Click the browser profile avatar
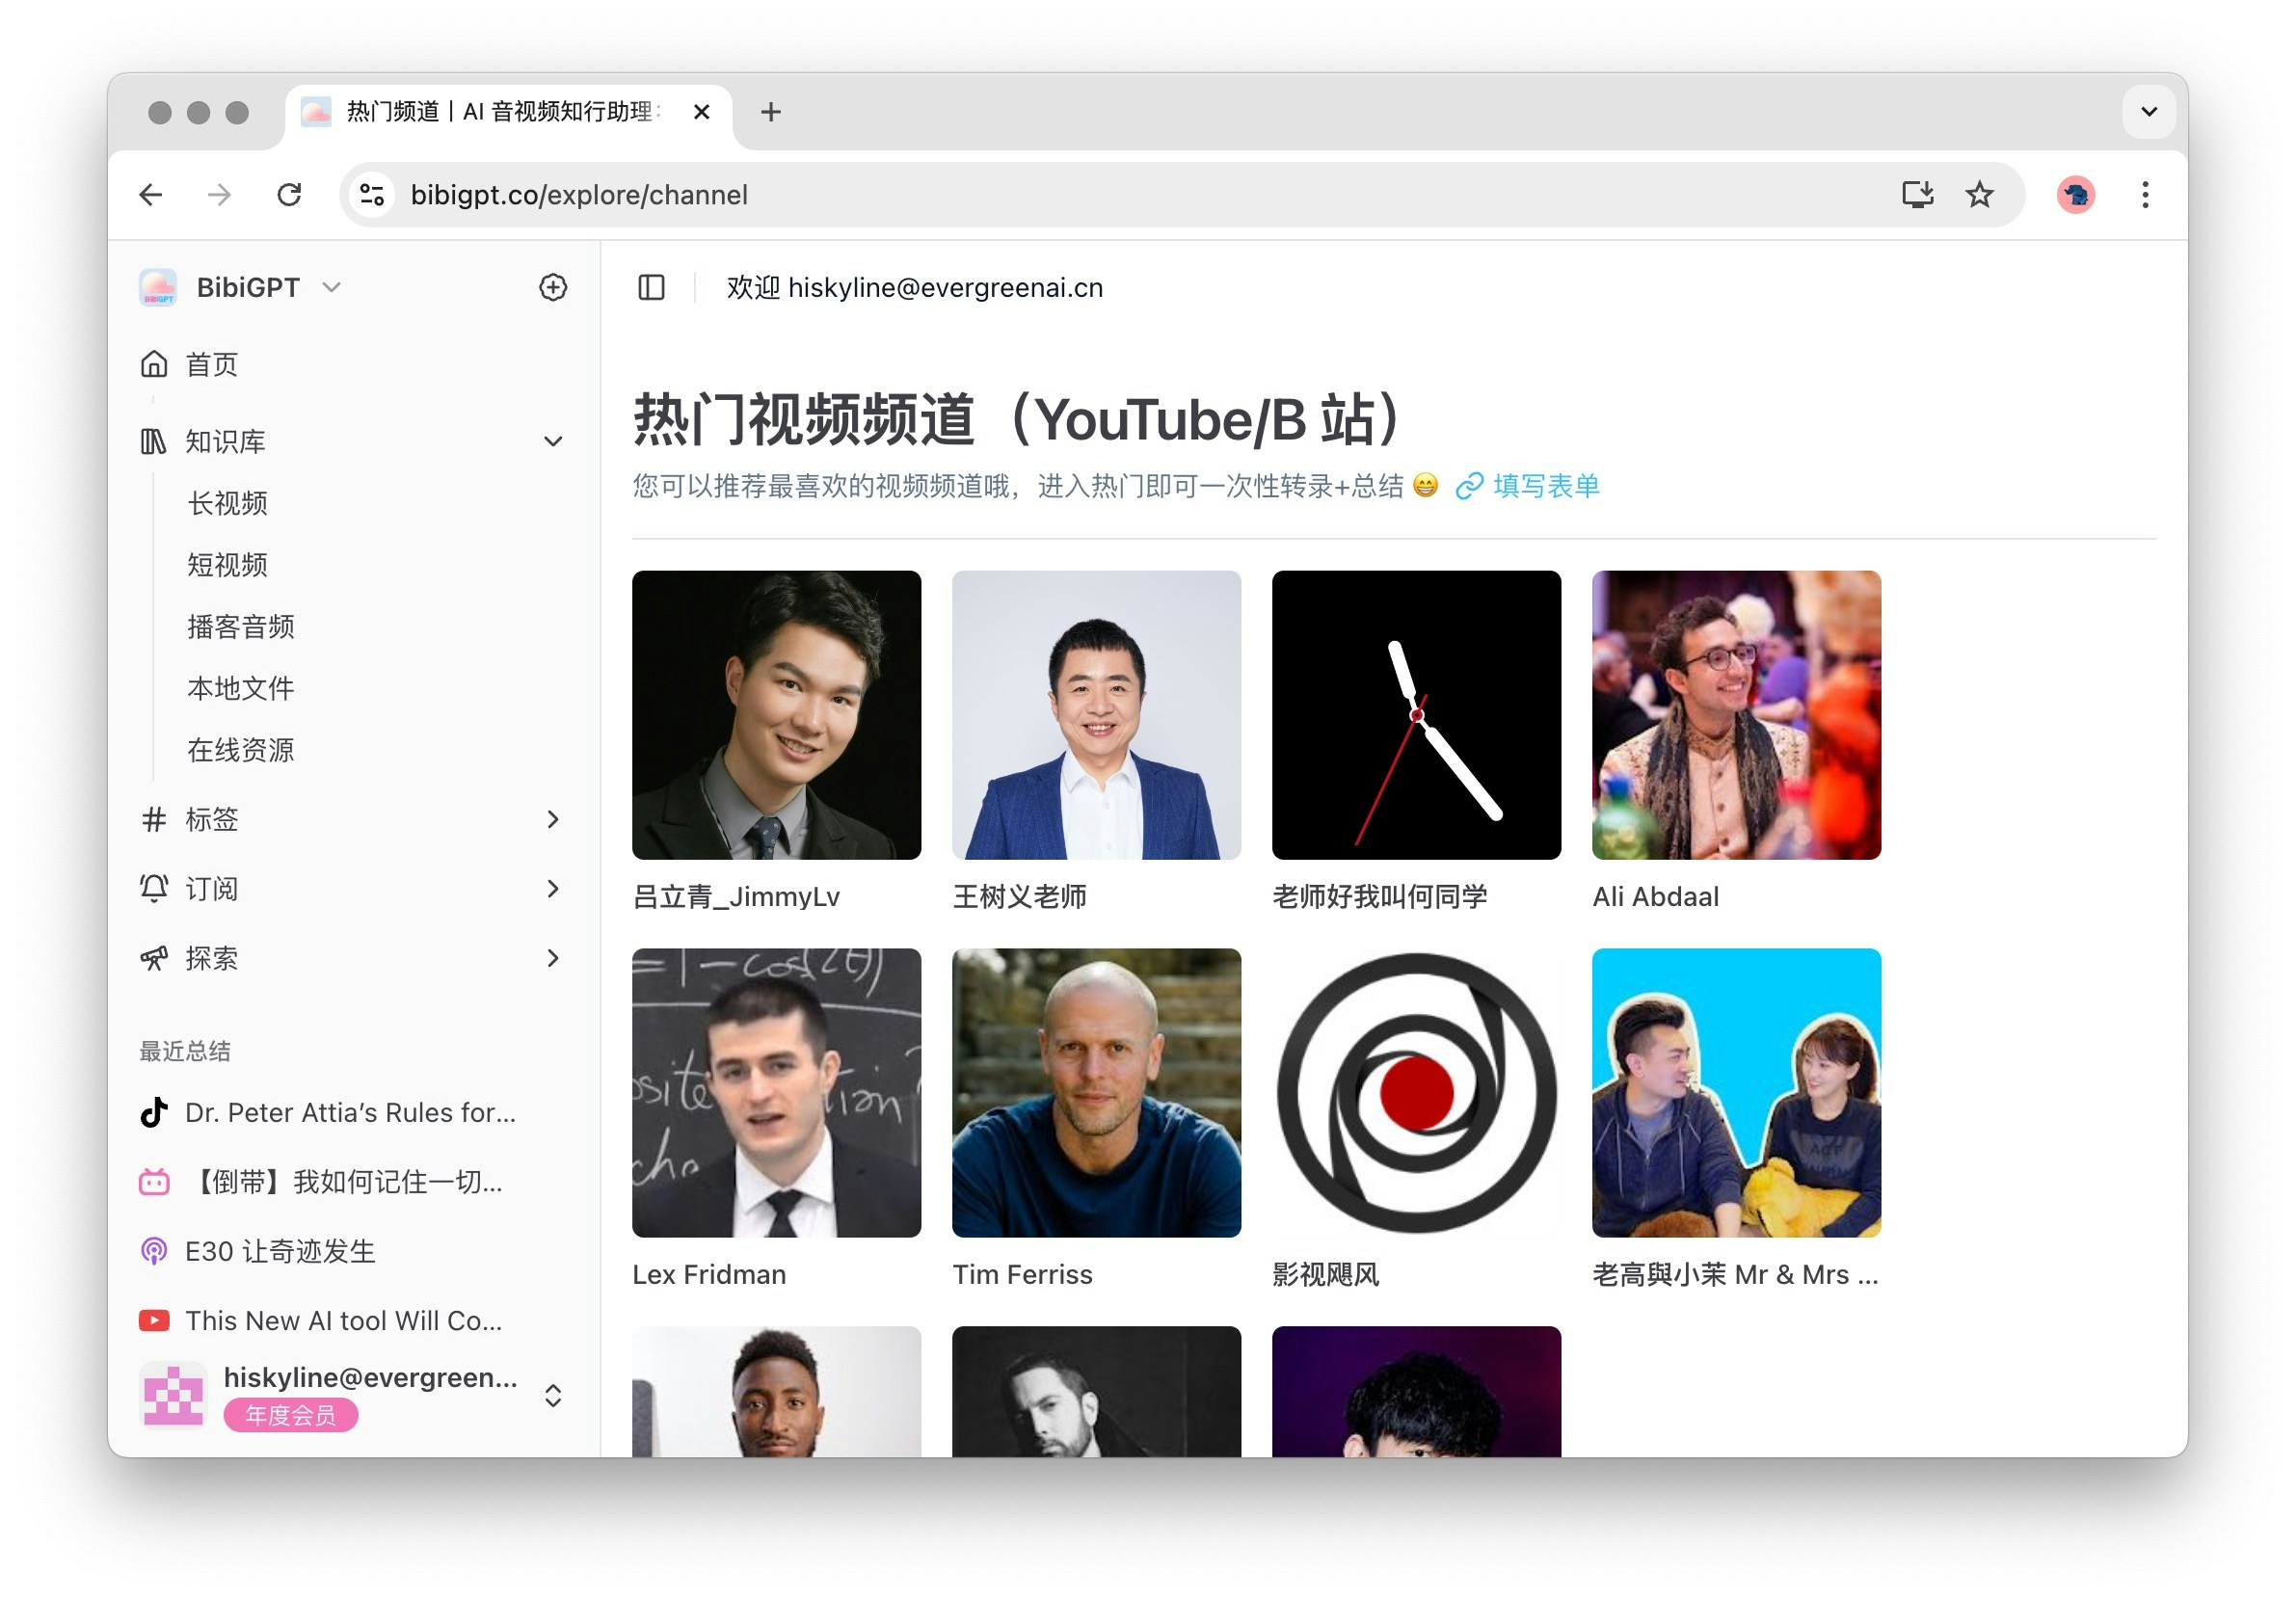This screenshot has width=2296, height=1600. (2075, 194)
